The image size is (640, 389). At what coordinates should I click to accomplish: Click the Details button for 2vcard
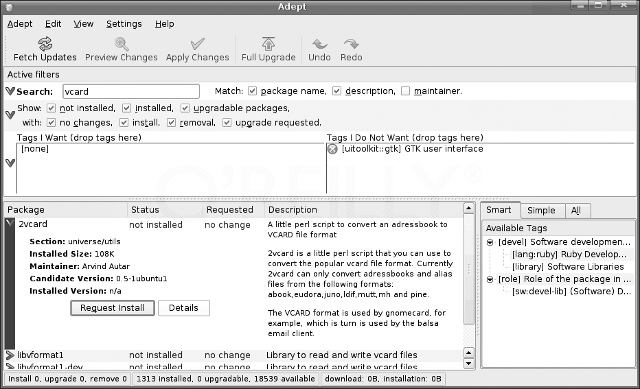coord(184,308)
